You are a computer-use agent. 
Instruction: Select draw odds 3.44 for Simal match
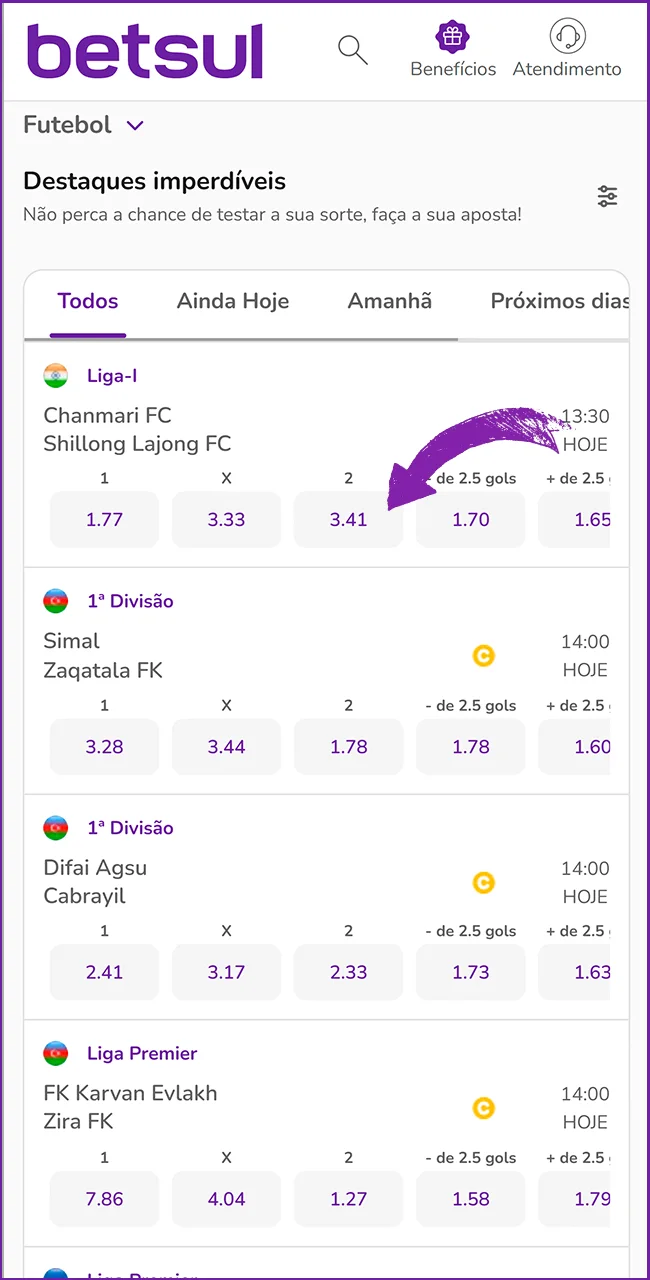[226, 747]
